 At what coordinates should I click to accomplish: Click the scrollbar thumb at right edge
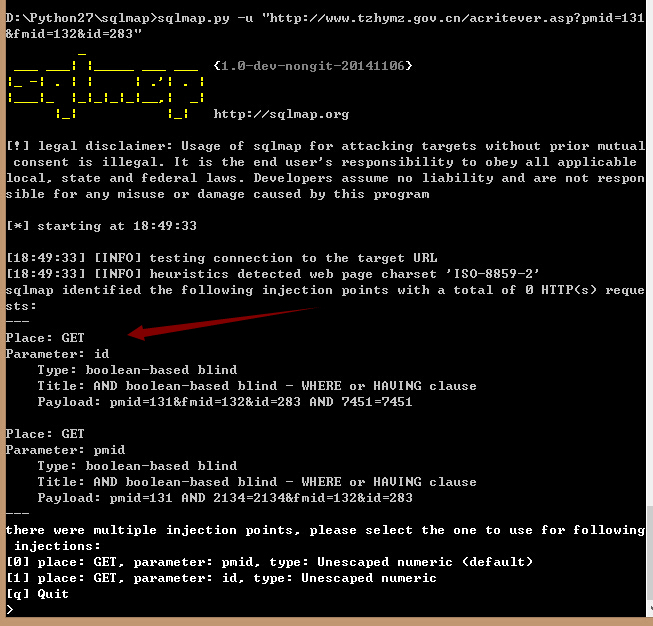pos(650,553)
